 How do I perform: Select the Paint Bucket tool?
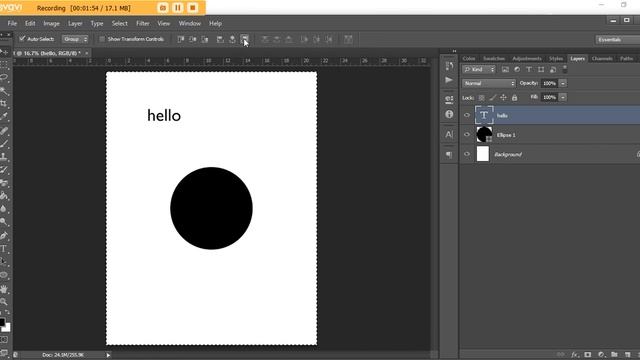pyautogui.click(x=4, y=196)
